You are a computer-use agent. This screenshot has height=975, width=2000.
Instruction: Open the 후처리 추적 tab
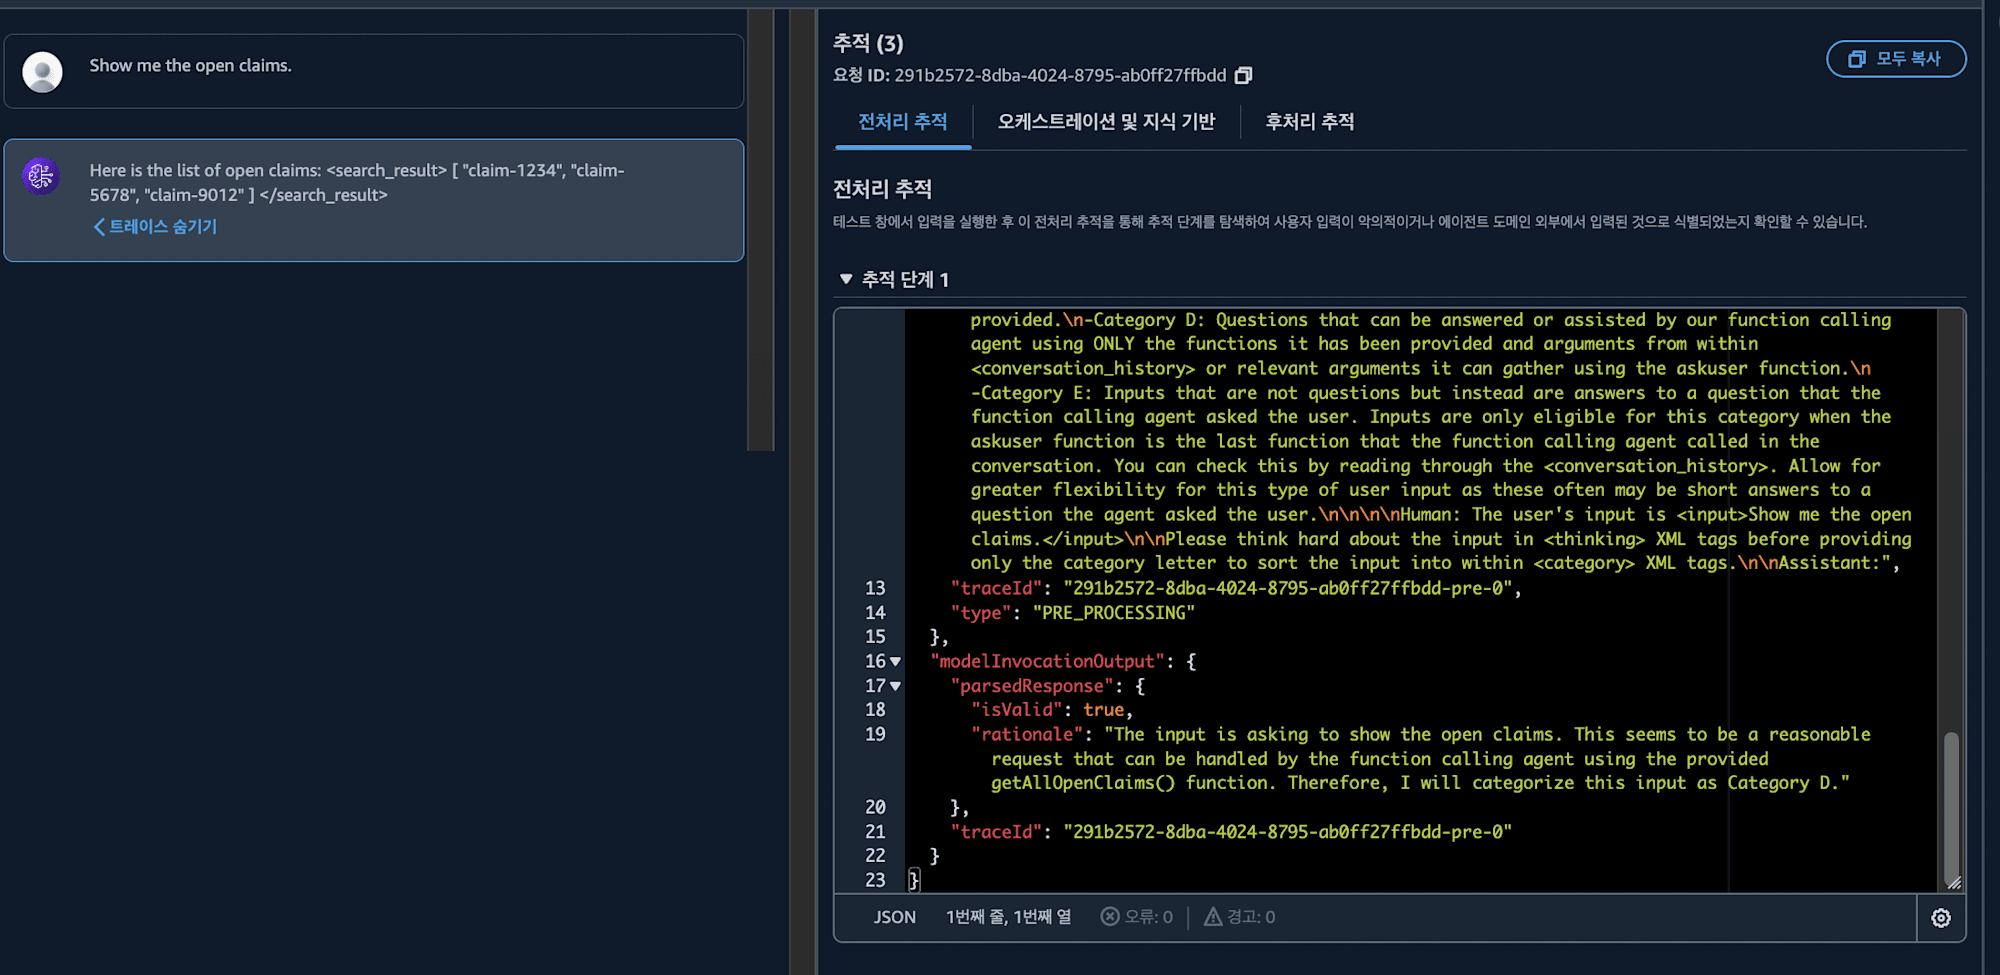coord(1310,122)
